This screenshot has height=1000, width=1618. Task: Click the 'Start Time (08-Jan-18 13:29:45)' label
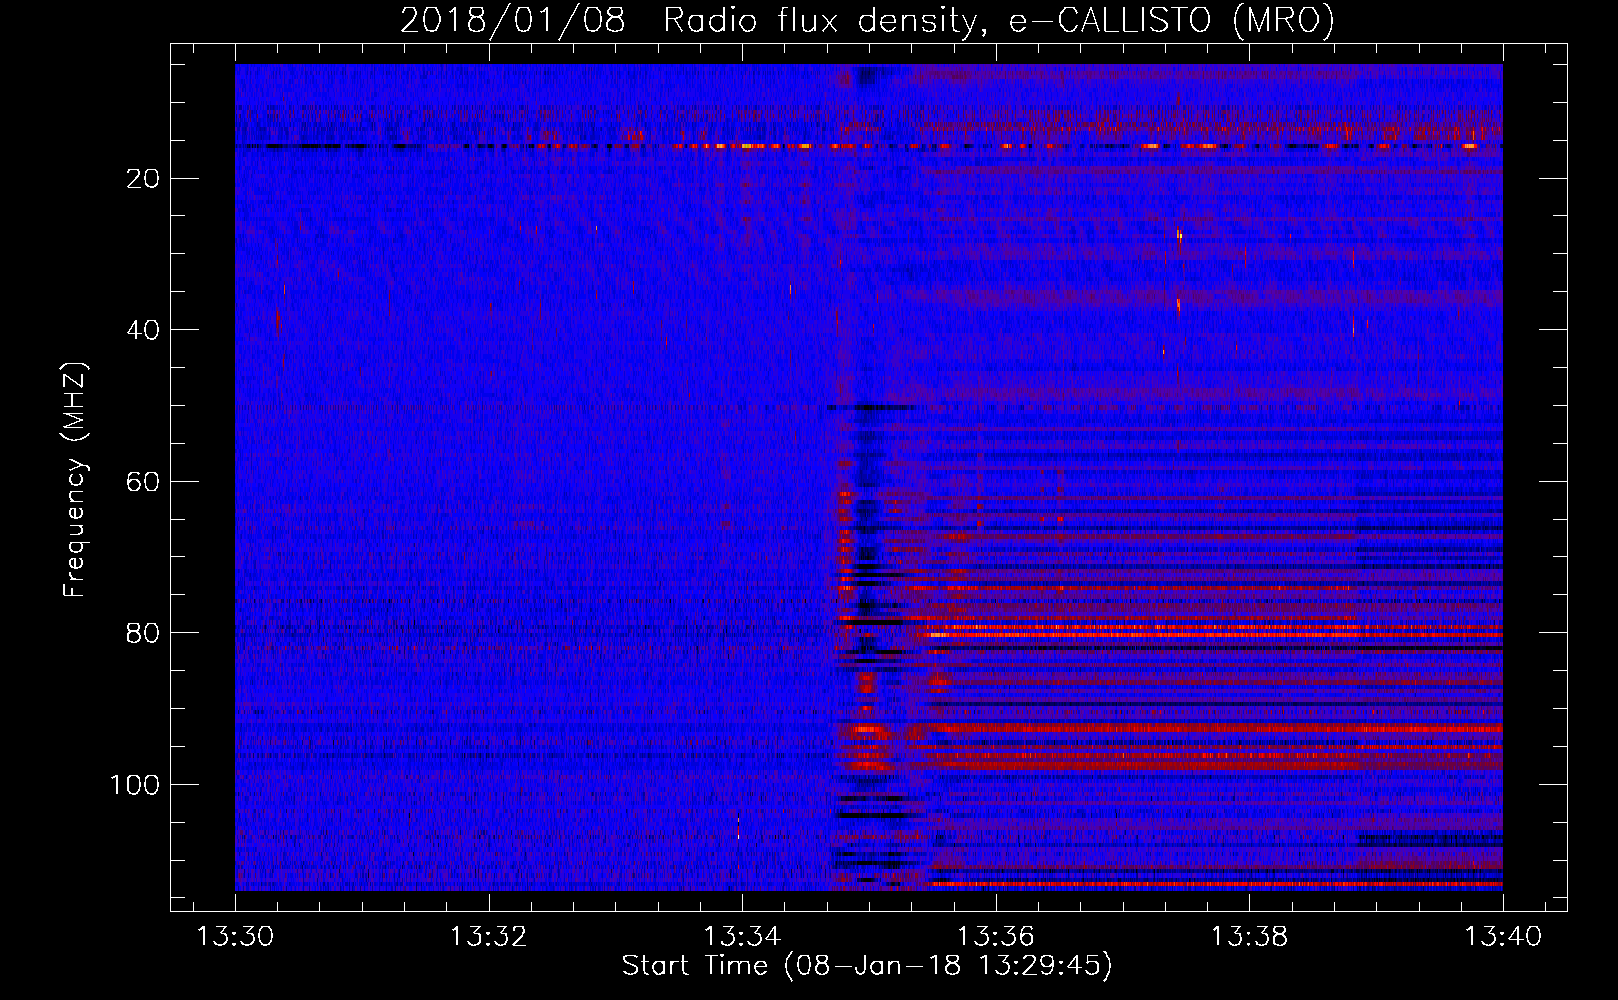867,966
